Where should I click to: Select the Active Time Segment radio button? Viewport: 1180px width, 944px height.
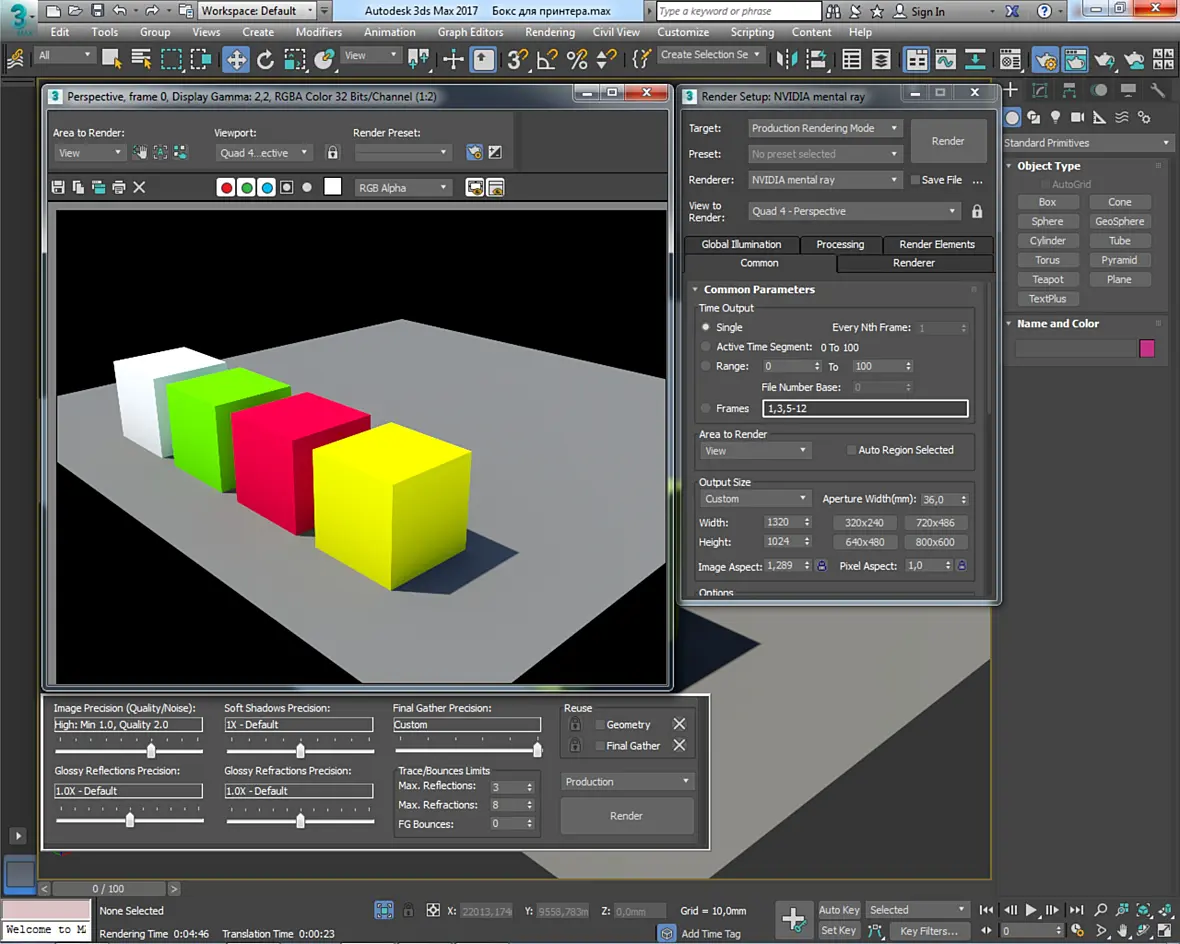705,347
